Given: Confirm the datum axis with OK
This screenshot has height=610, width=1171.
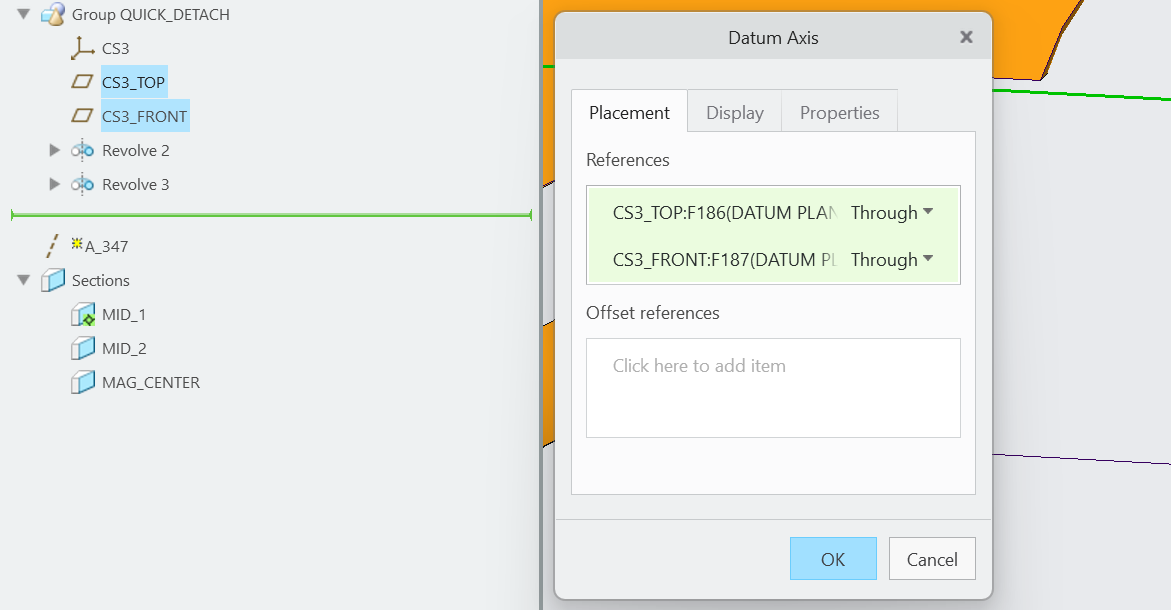Looking at the screenshot, I should 833,558.
